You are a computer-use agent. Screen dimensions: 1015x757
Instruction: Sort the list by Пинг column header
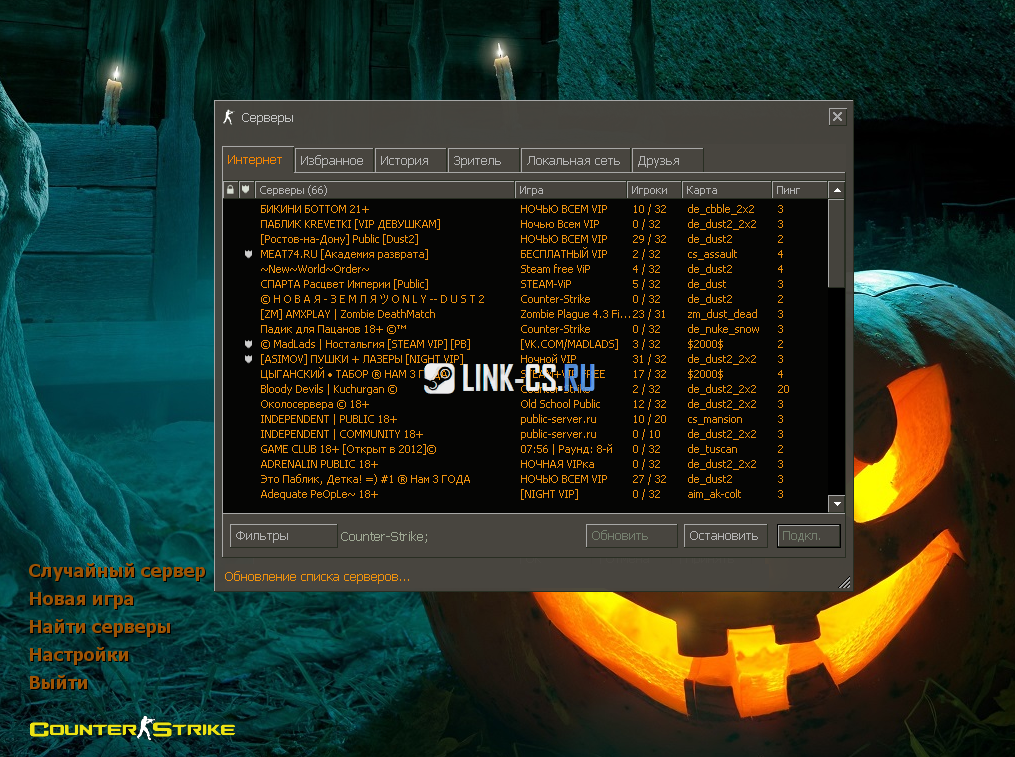tap(799, 190)
